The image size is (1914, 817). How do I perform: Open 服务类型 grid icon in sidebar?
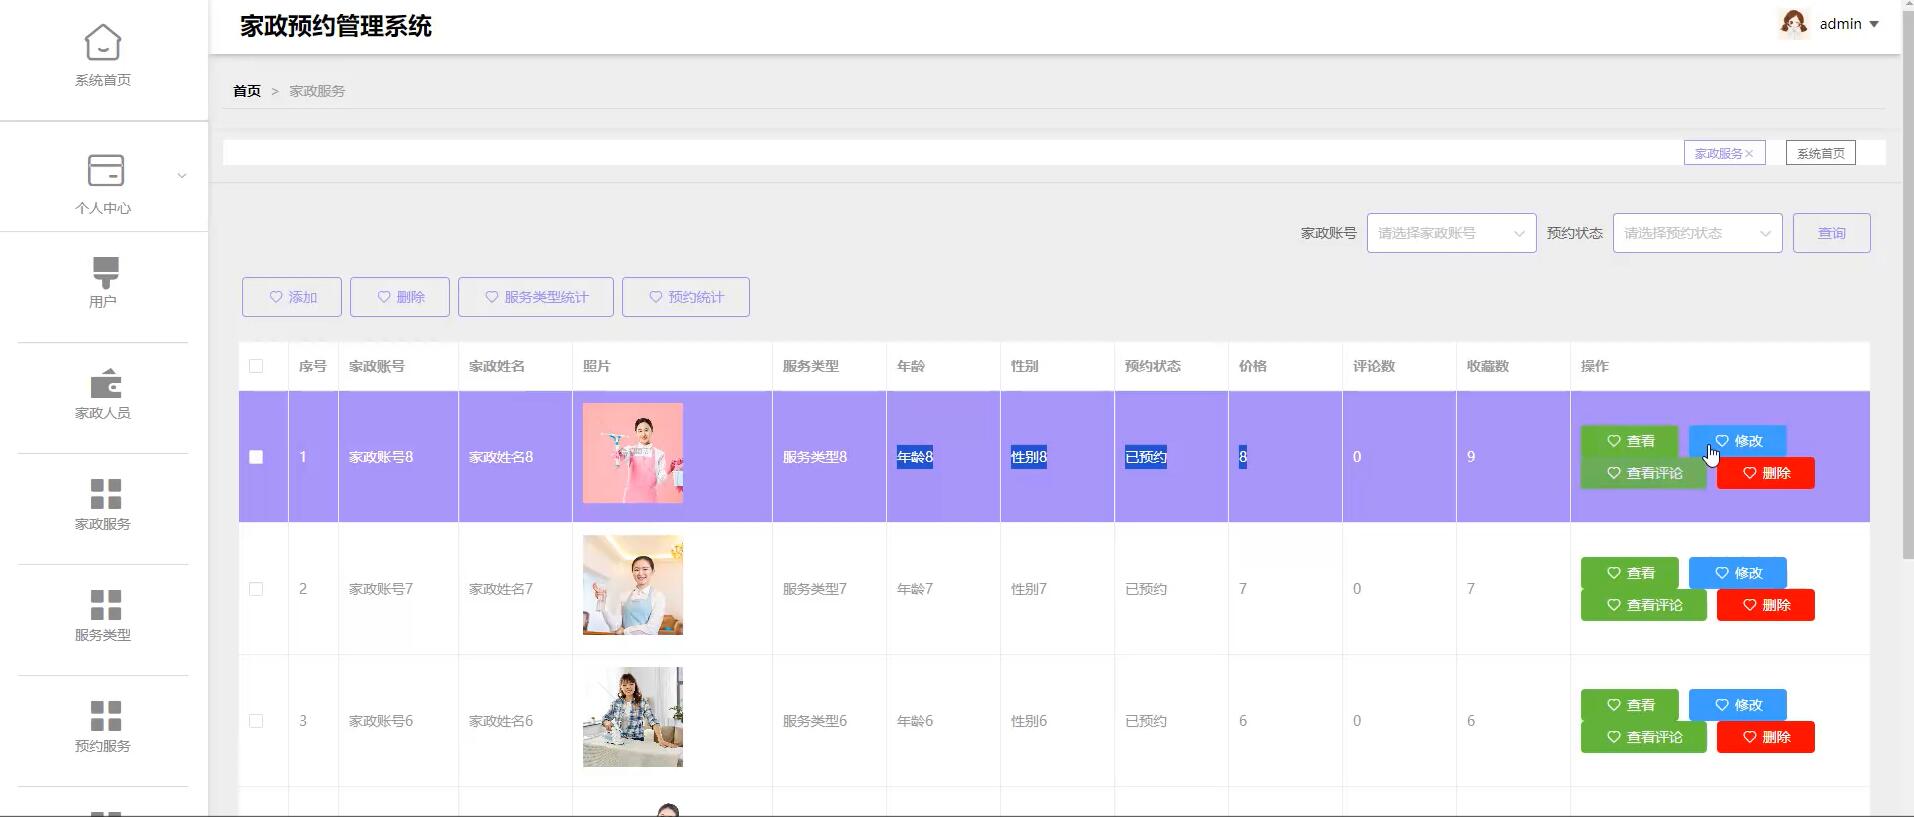105,605
